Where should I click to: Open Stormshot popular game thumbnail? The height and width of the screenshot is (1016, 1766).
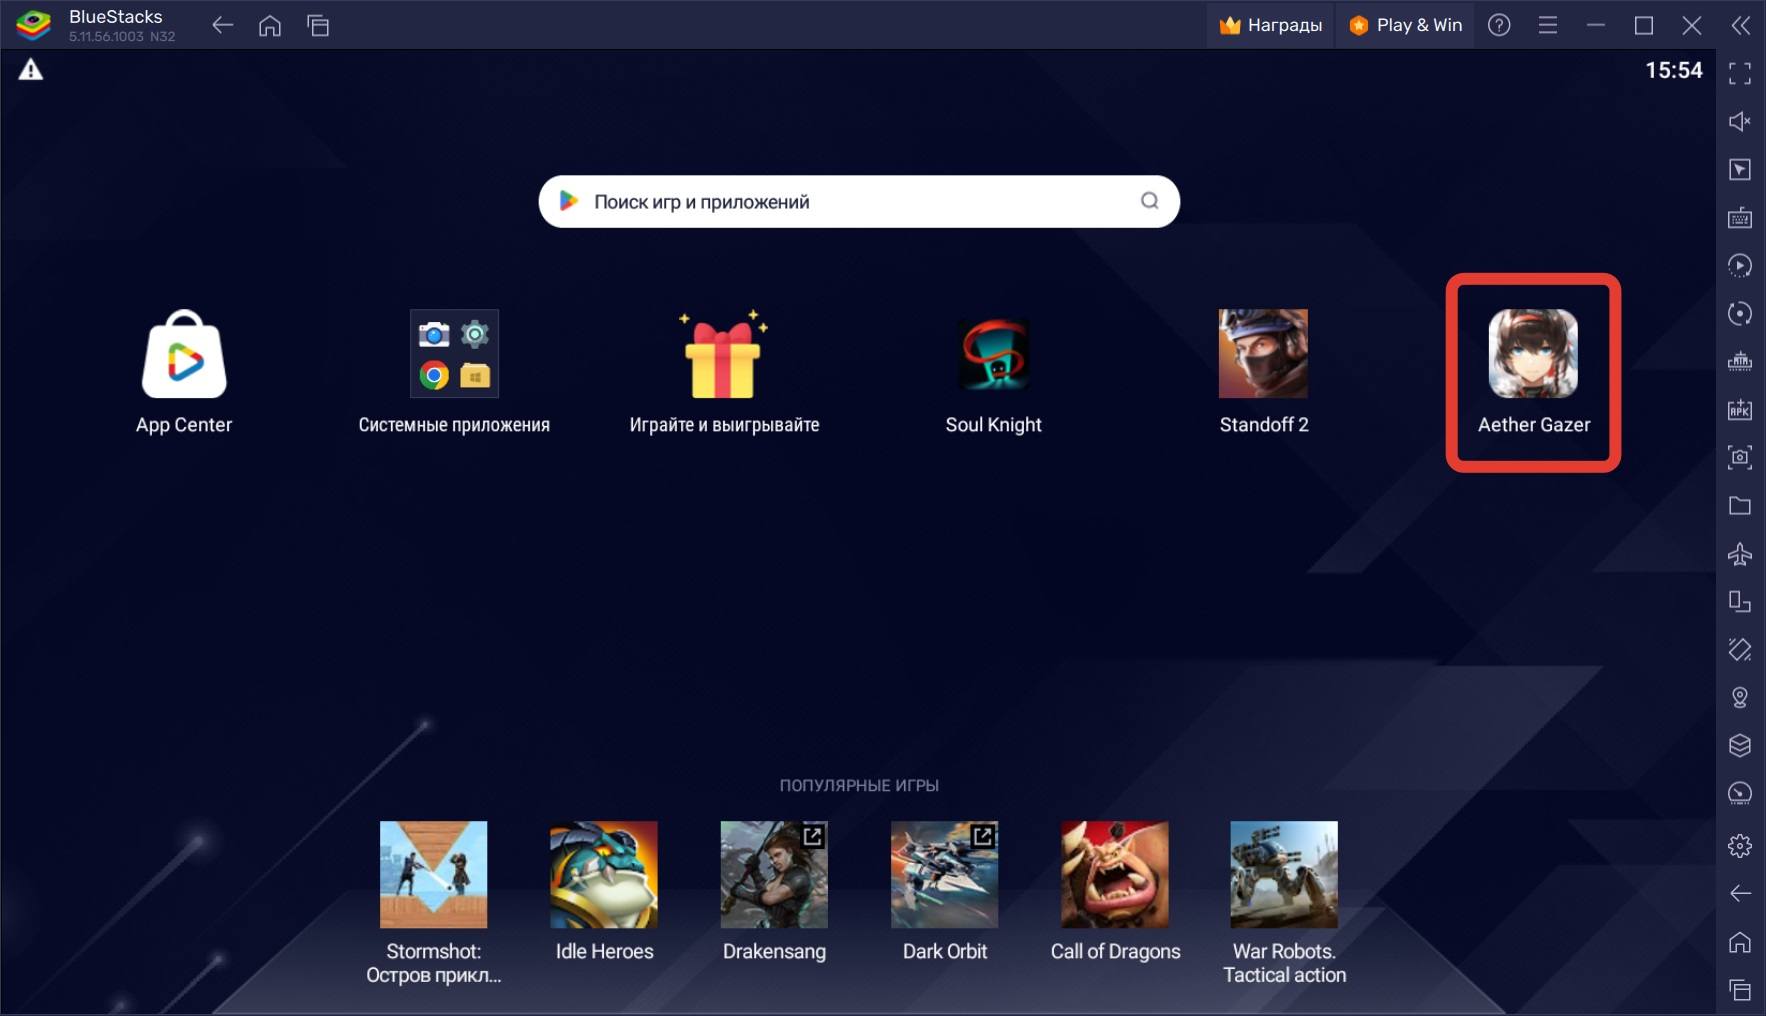[433, 874]
